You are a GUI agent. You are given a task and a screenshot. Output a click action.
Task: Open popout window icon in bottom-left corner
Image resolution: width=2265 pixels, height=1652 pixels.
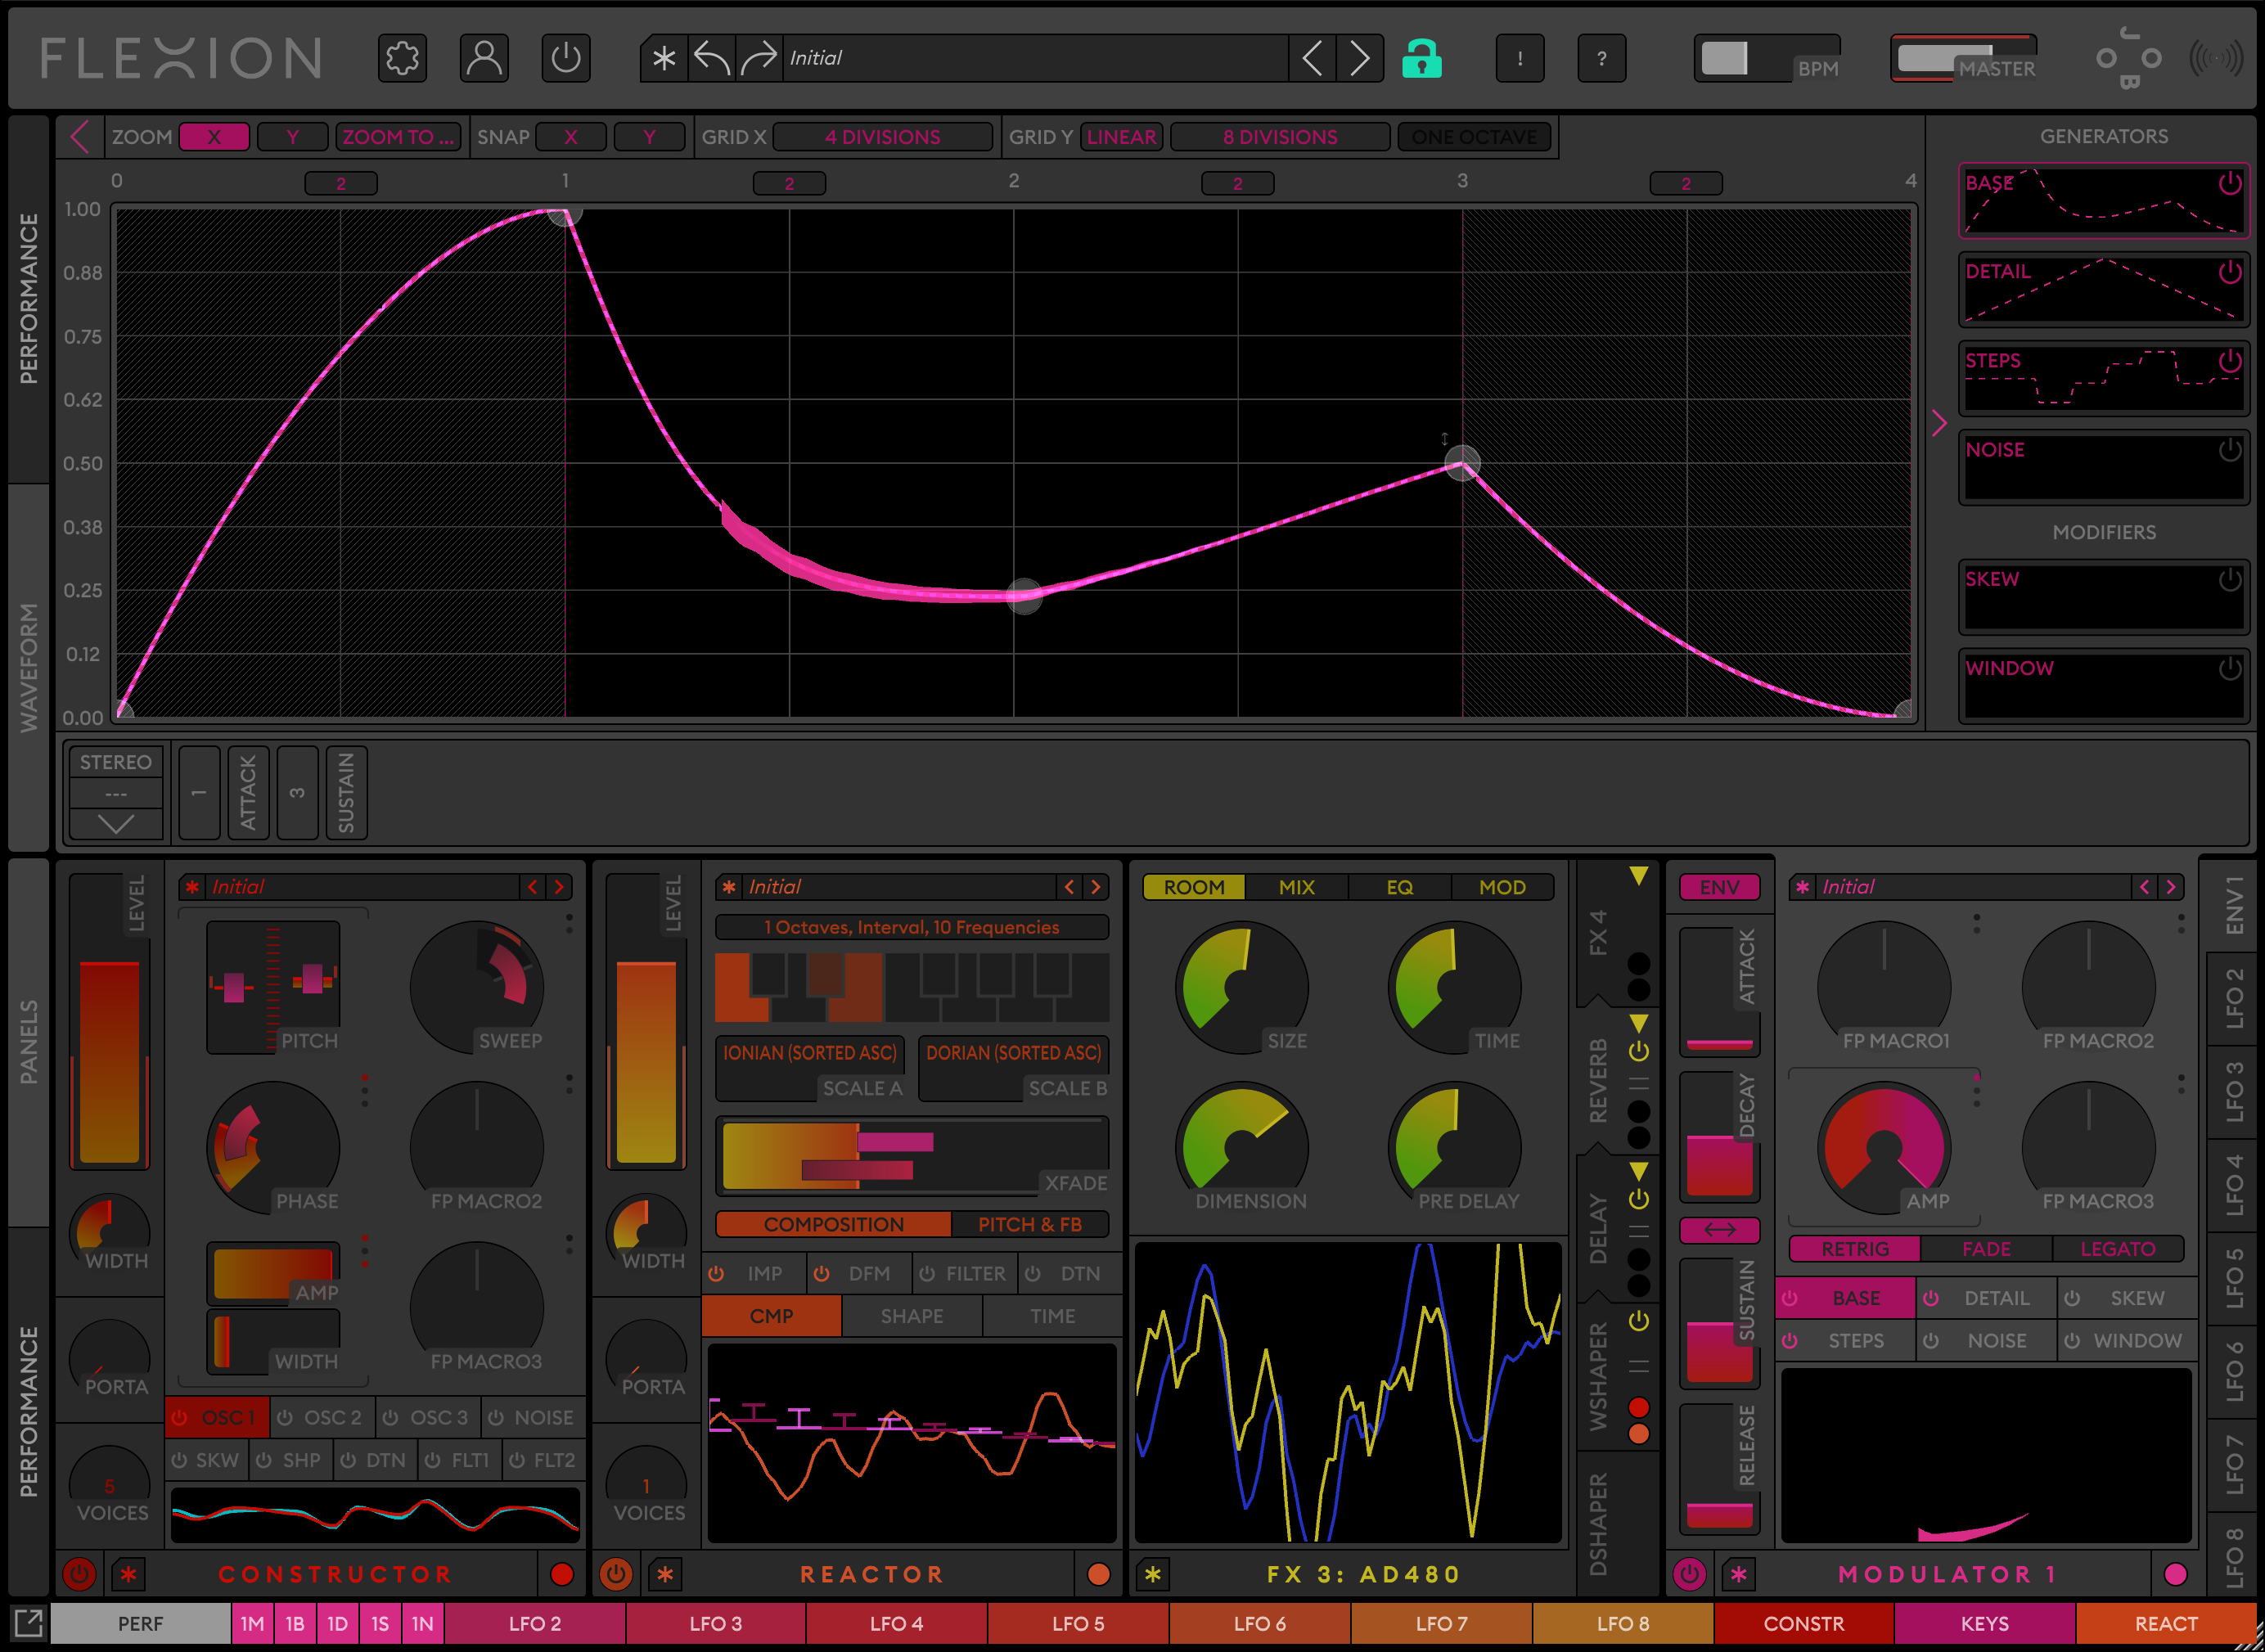28,1623
